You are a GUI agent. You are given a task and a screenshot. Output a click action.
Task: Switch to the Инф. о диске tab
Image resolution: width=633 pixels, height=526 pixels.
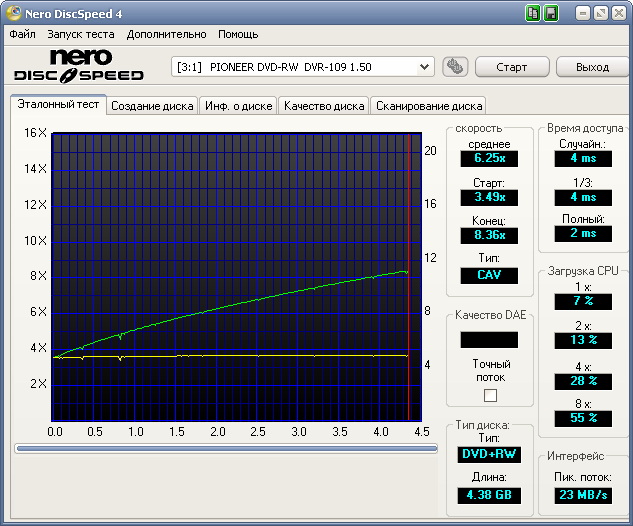(238, 106)
